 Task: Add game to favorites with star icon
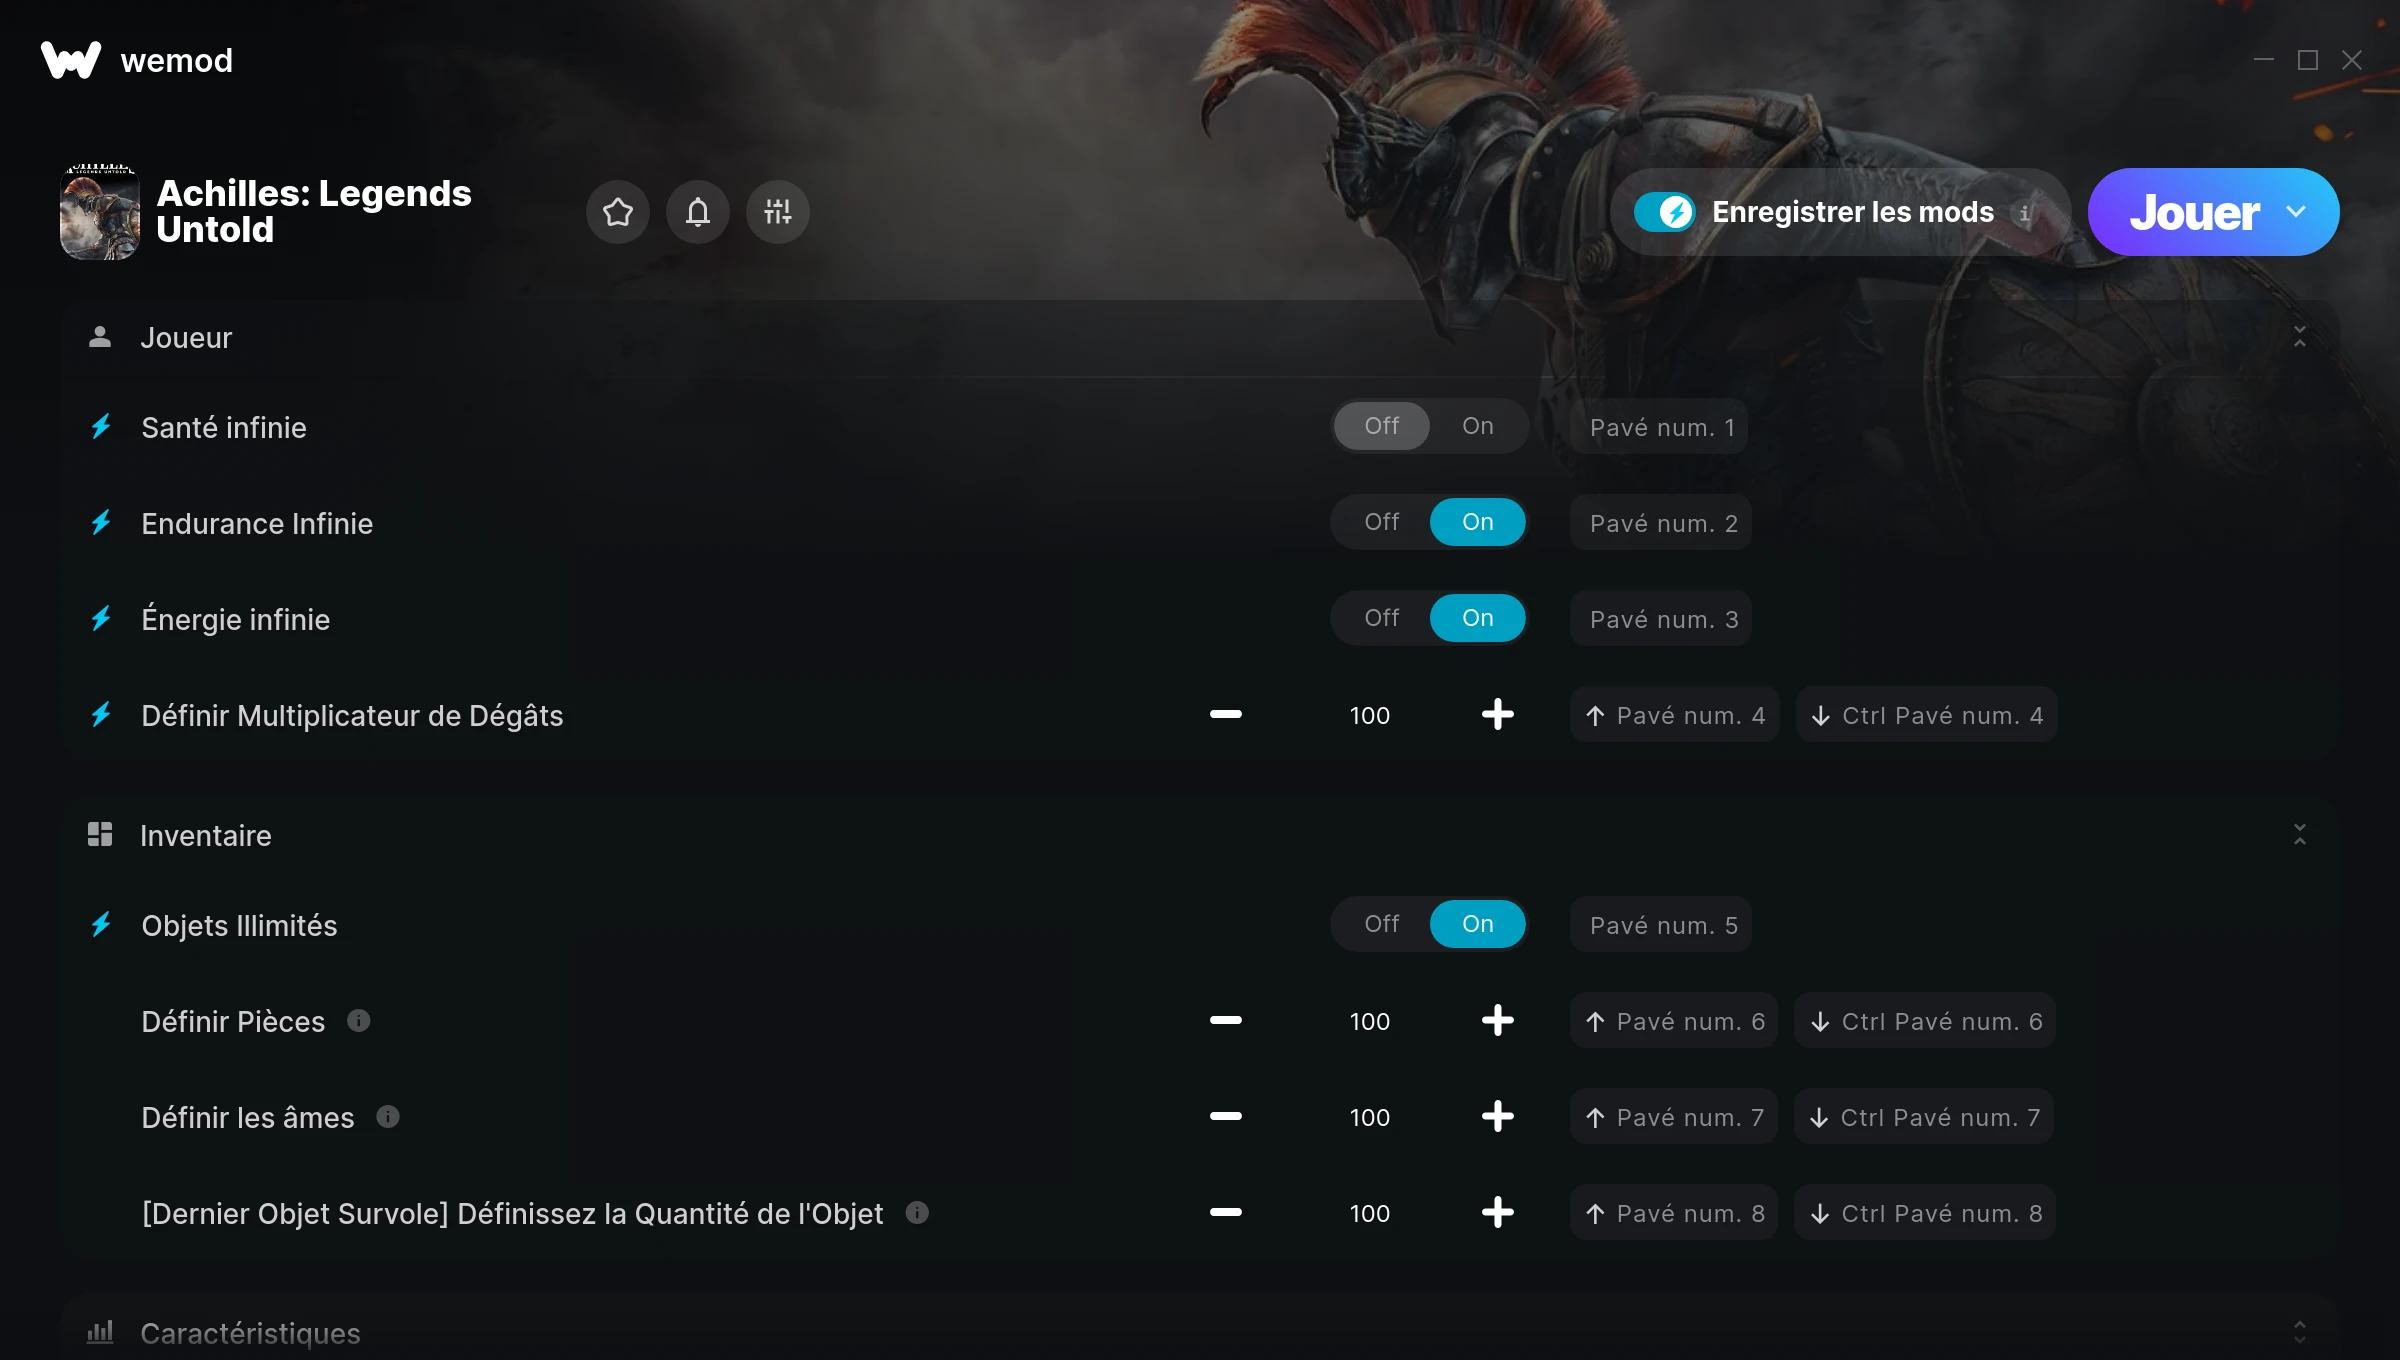pos(617,212)
